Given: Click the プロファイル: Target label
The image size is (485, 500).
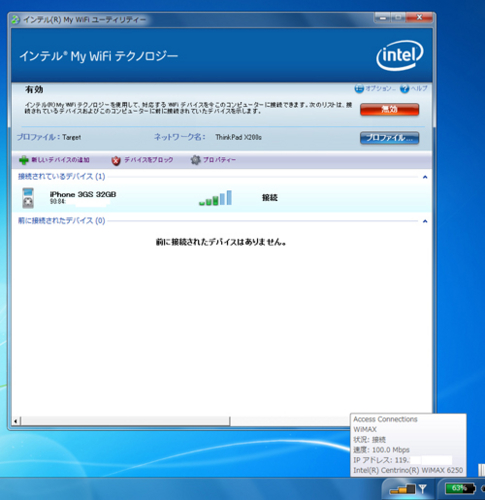Looking at the screenshot, I should 49,137.
